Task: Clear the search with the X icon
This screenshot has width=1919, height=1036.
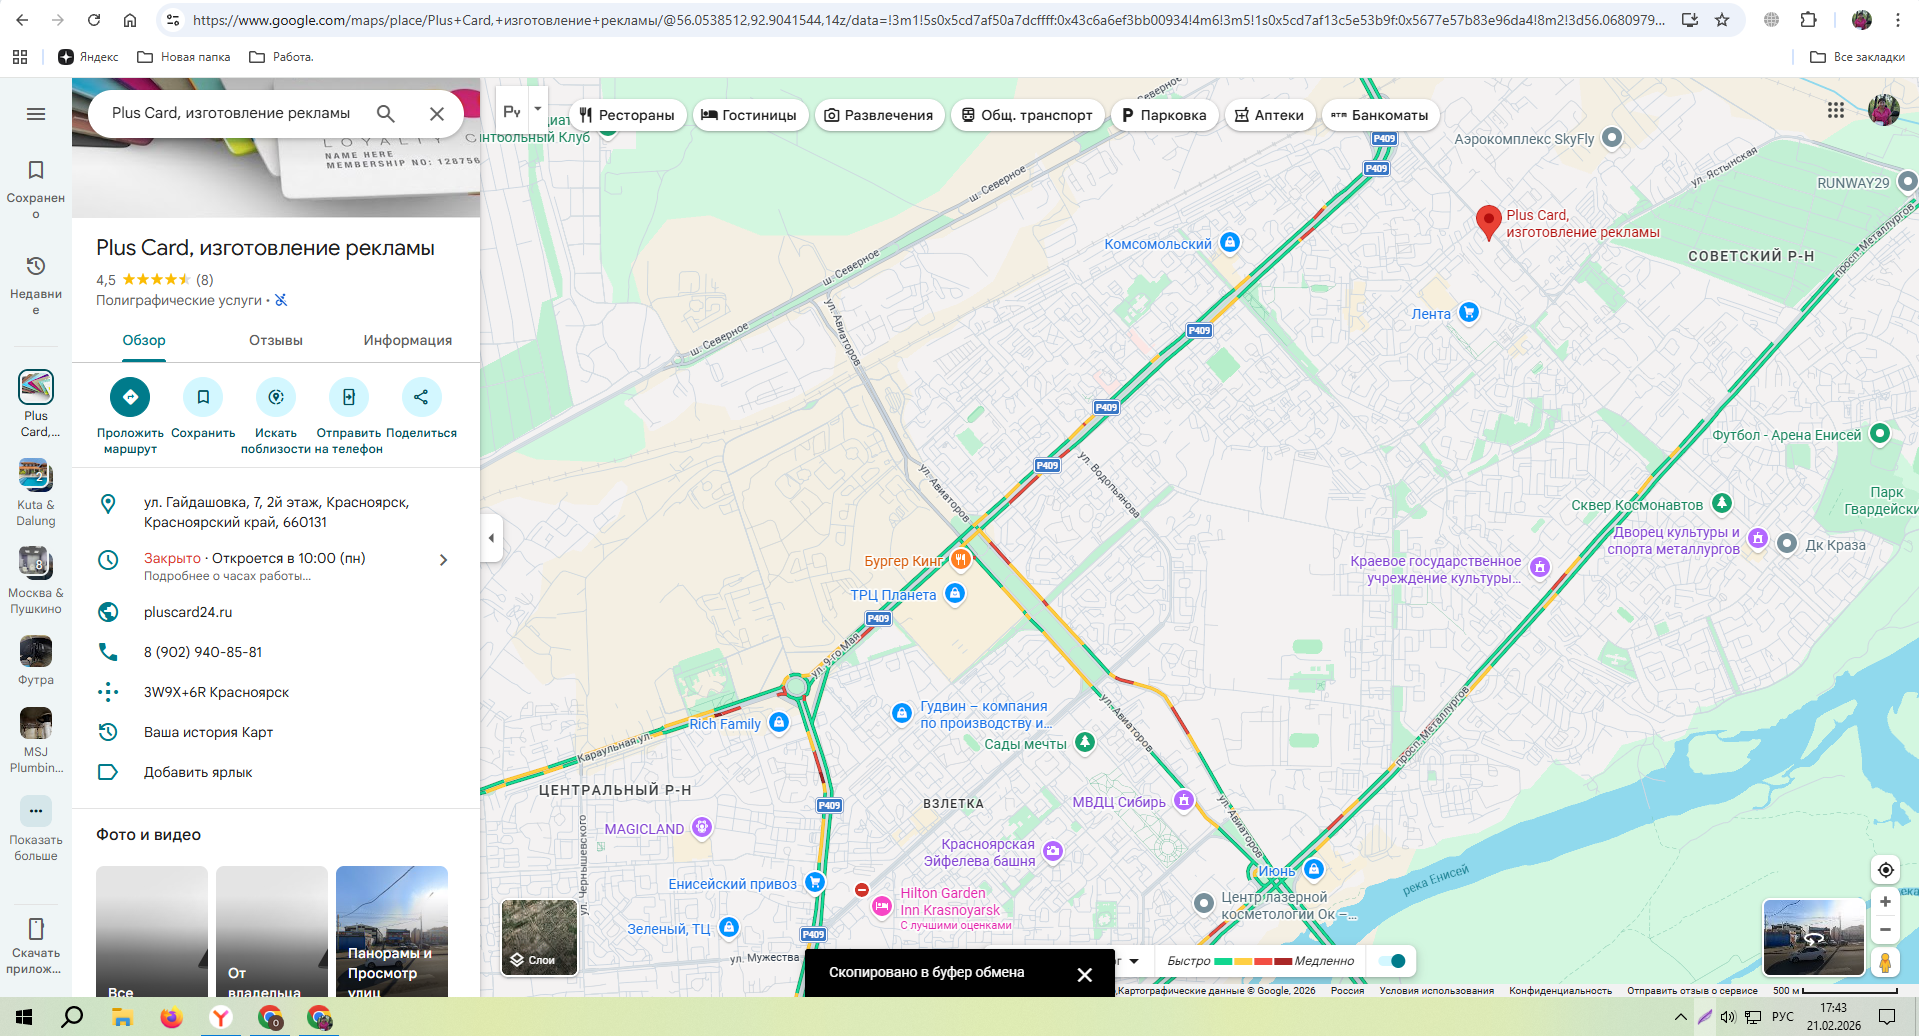Action: (437, 114)
